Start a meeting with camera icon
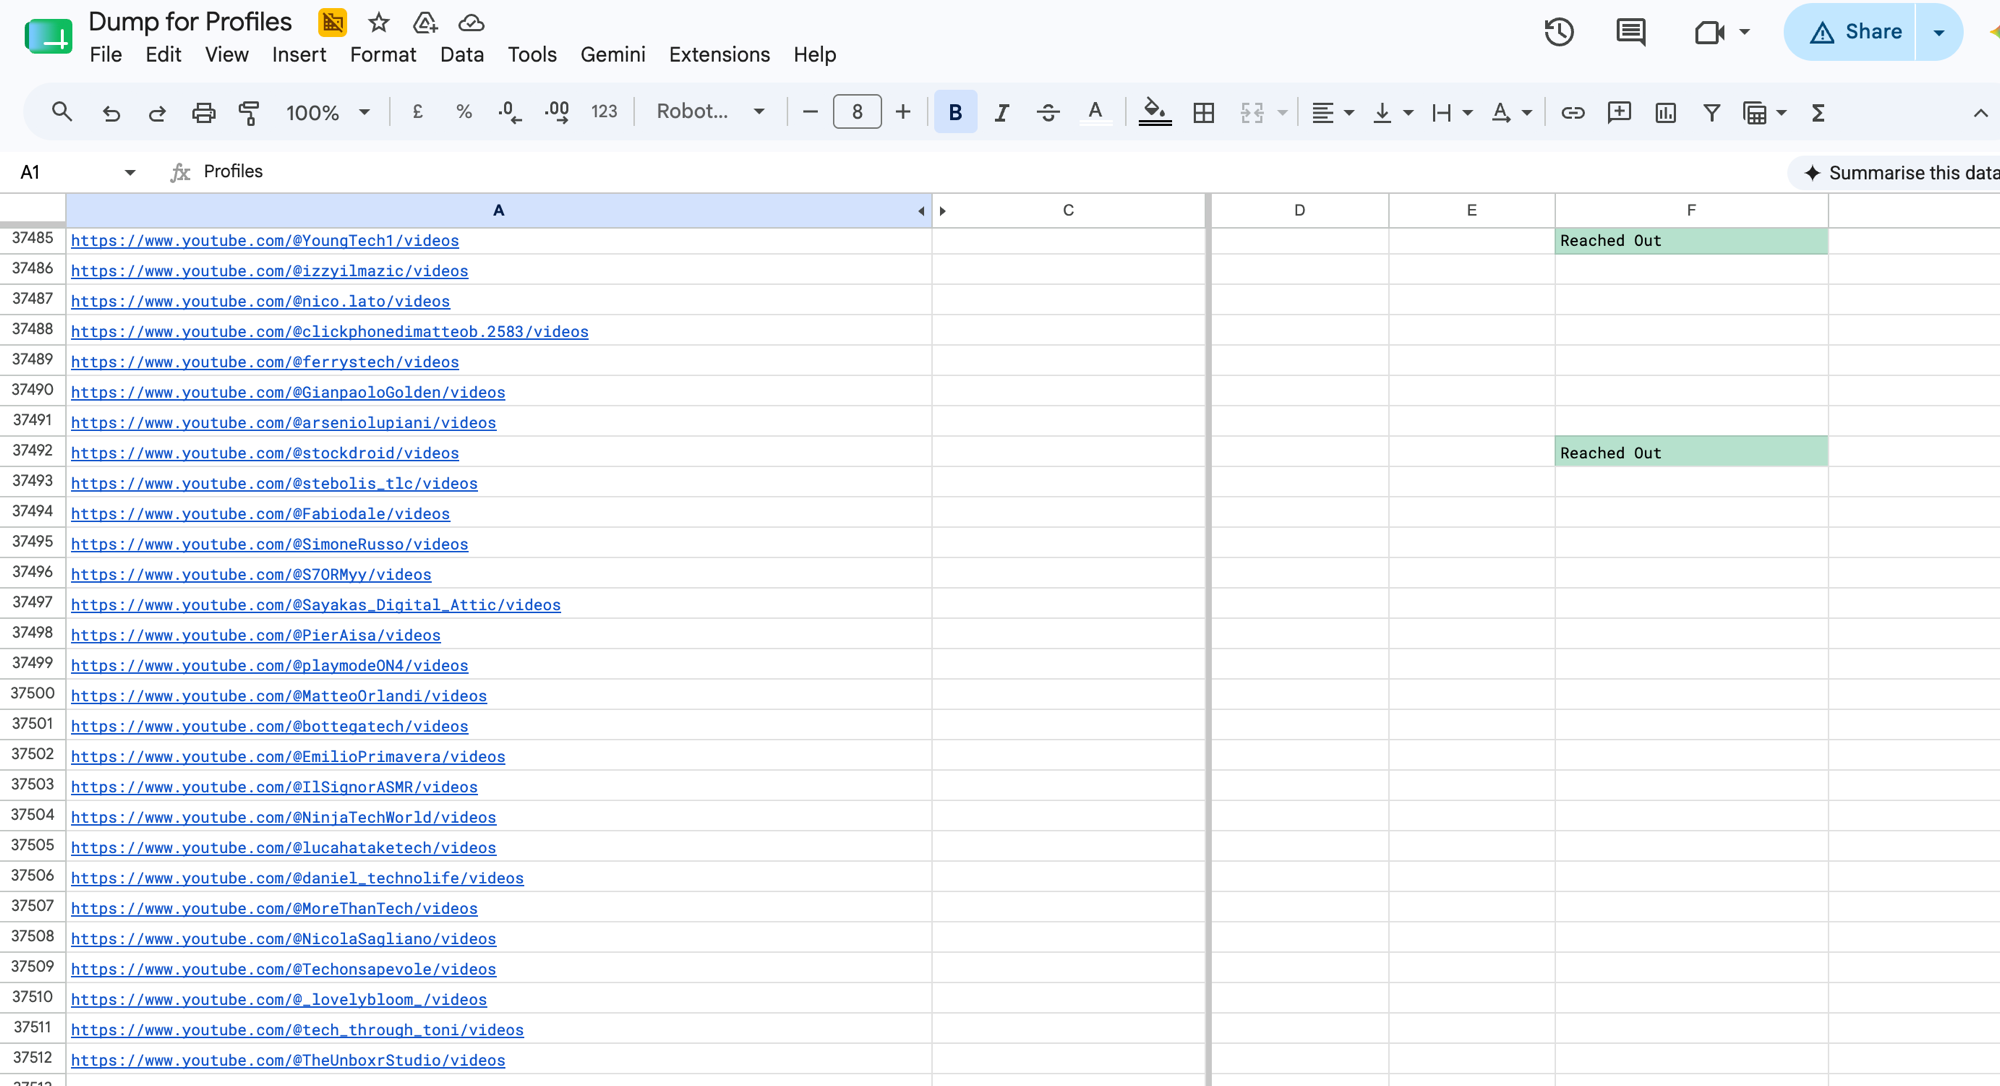Image resolution: width=2000 pixels, height=1086 pixels. click(1710, 32)
